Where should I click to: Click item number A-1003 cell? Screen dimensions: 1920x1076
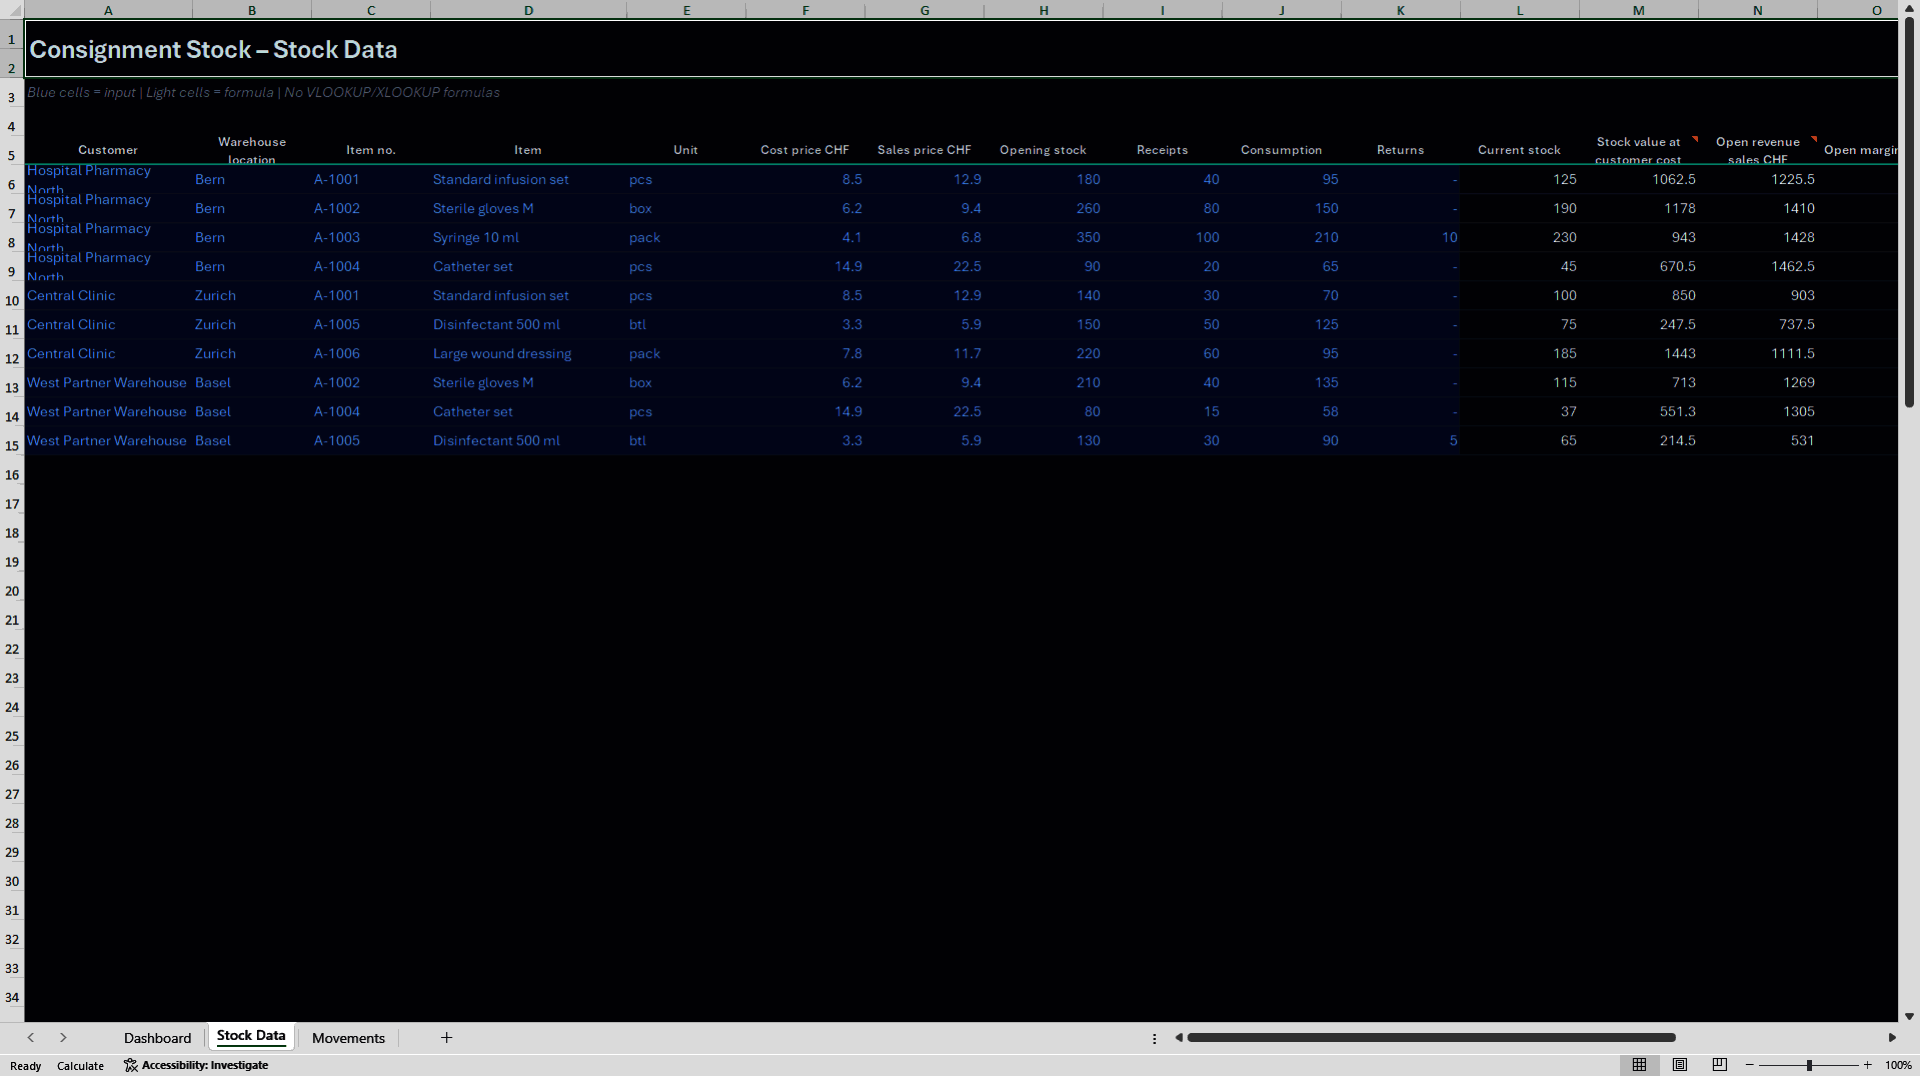click(371, 237)
